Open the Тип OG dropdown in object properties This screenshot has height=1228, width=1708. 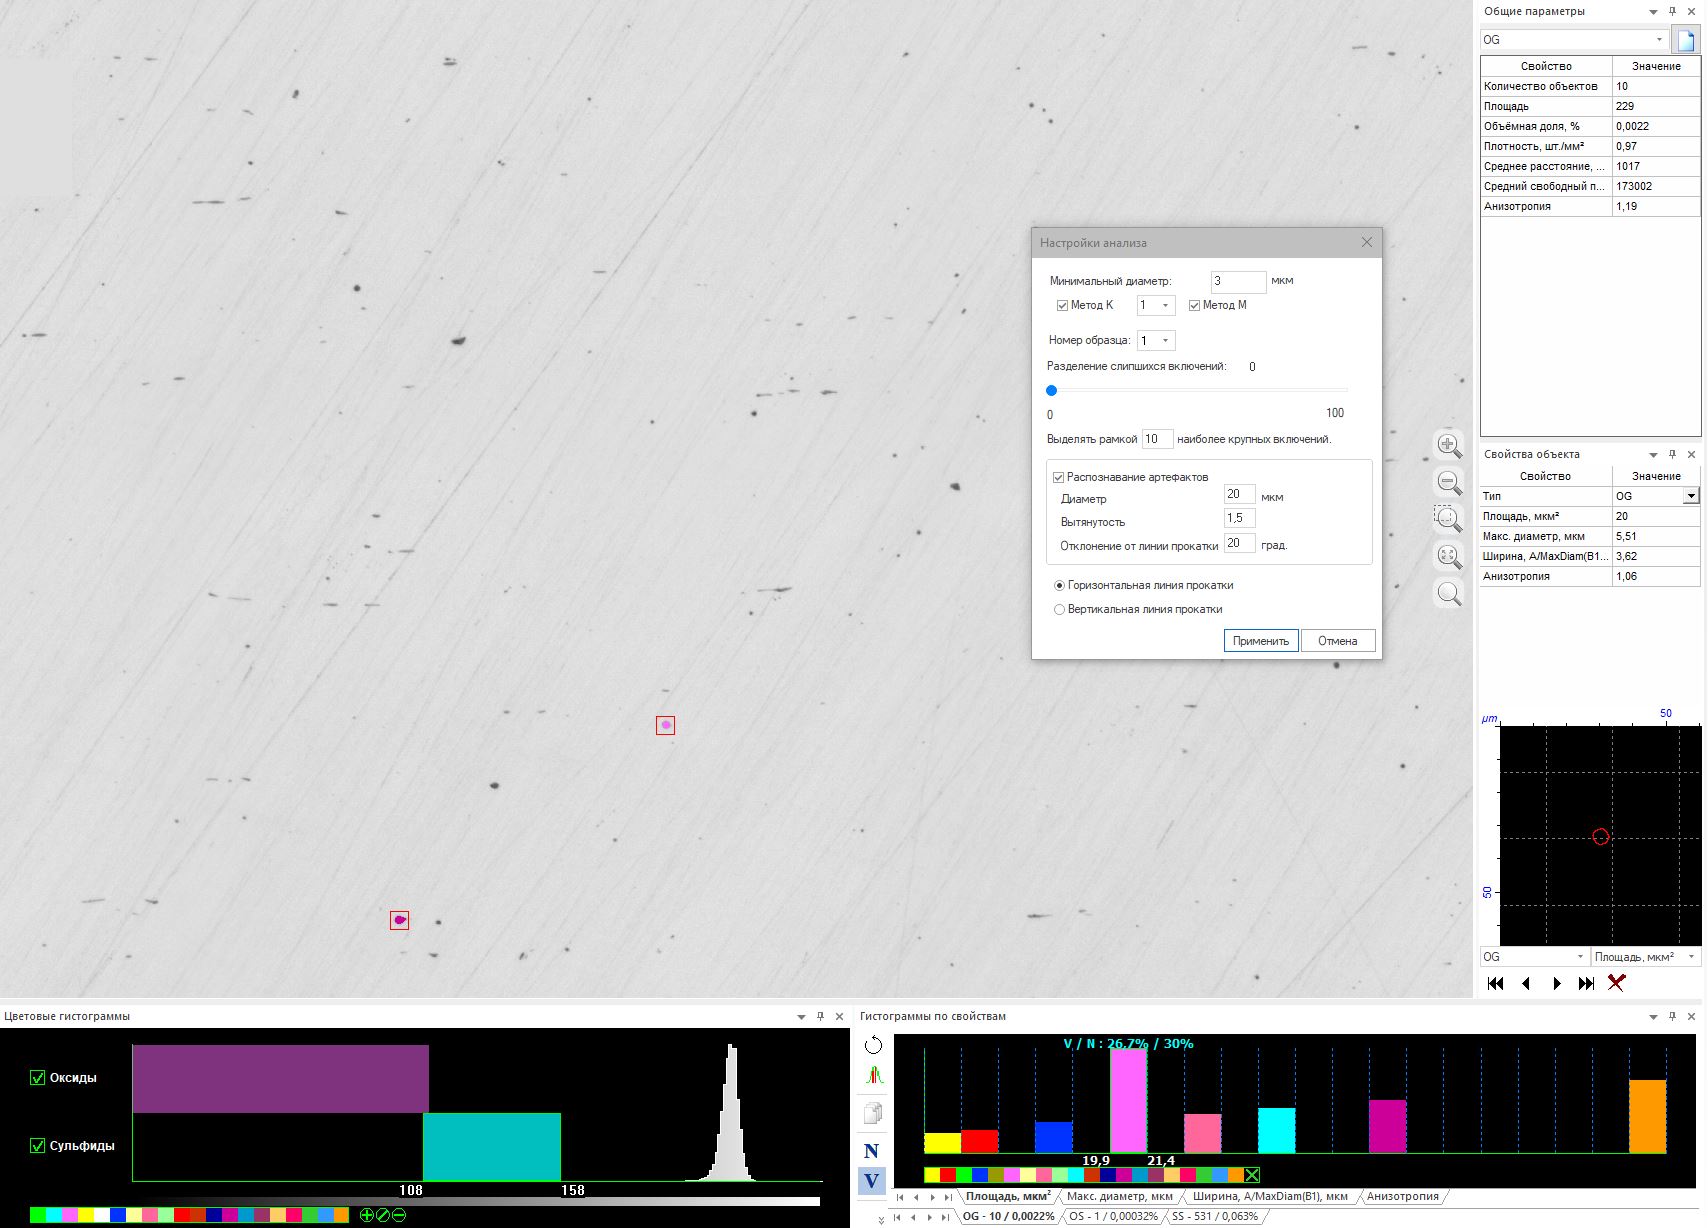(x=1691, y=496)
